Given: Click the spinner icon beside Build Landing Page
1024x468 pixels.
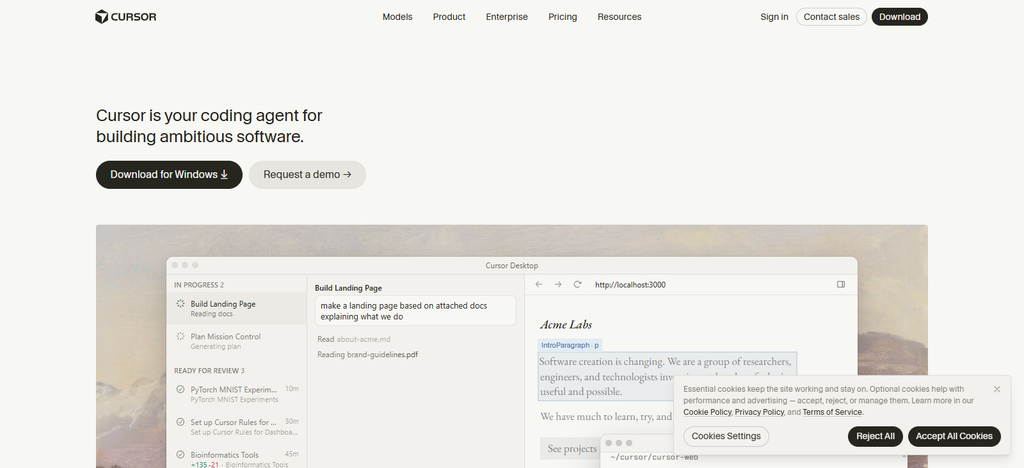Looking at the screenshot, I should [x=180, y=304].
